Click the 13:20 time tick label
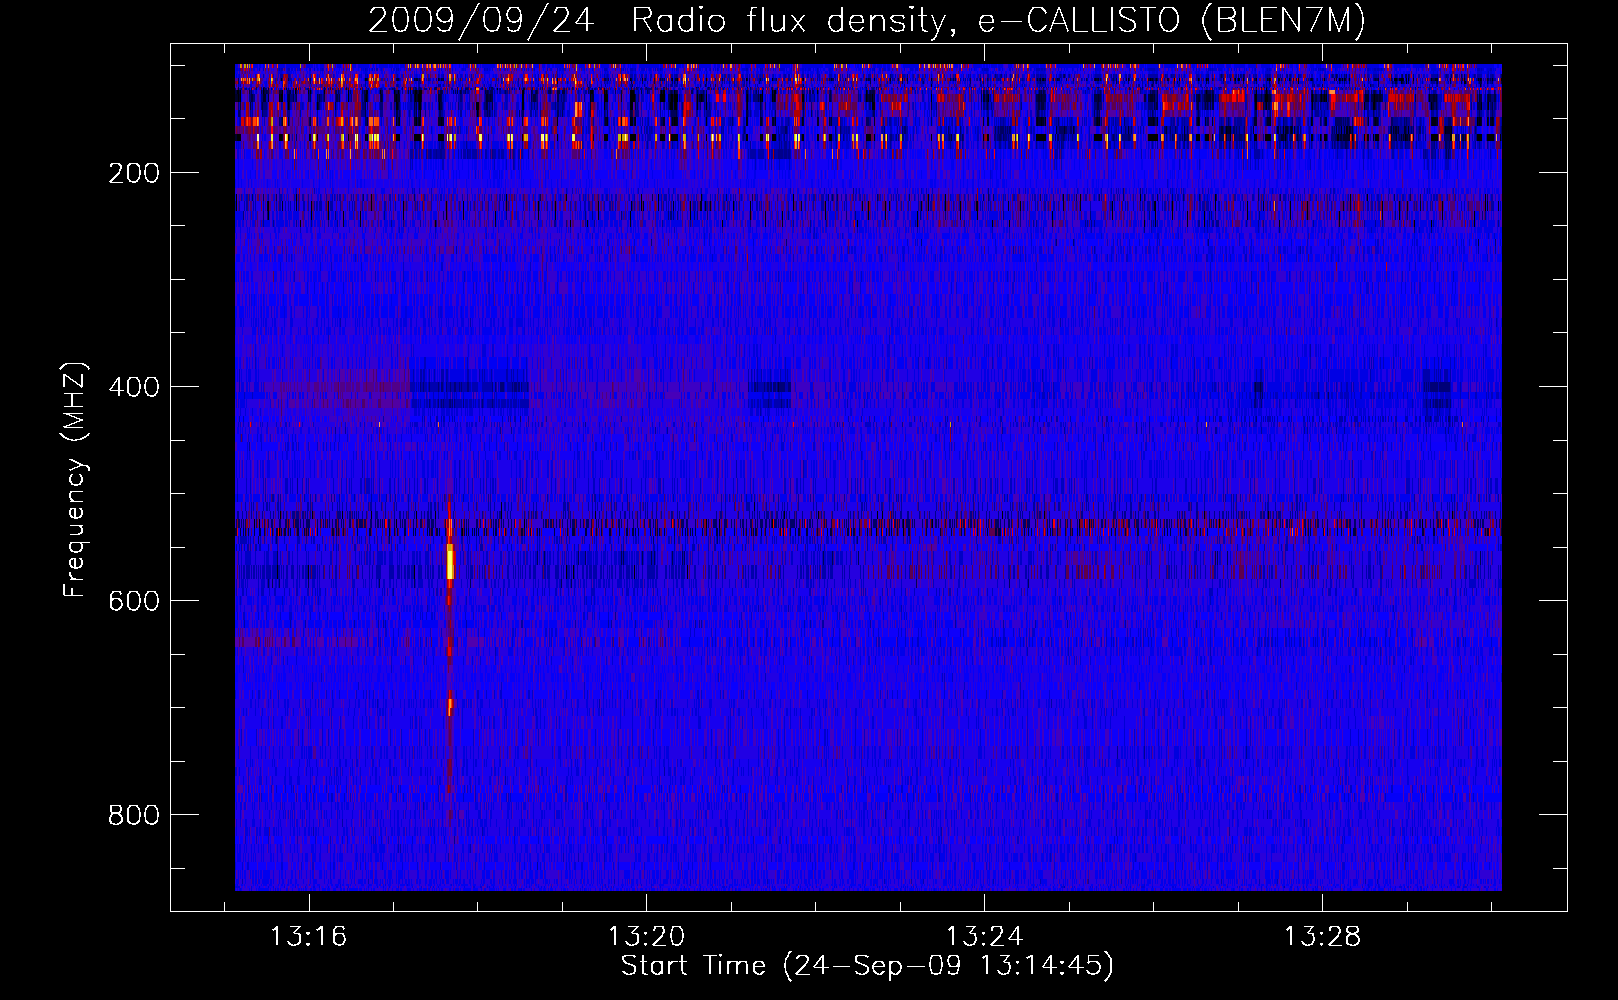Screen dimensions: 1618x1000 [x=647, y=936]
